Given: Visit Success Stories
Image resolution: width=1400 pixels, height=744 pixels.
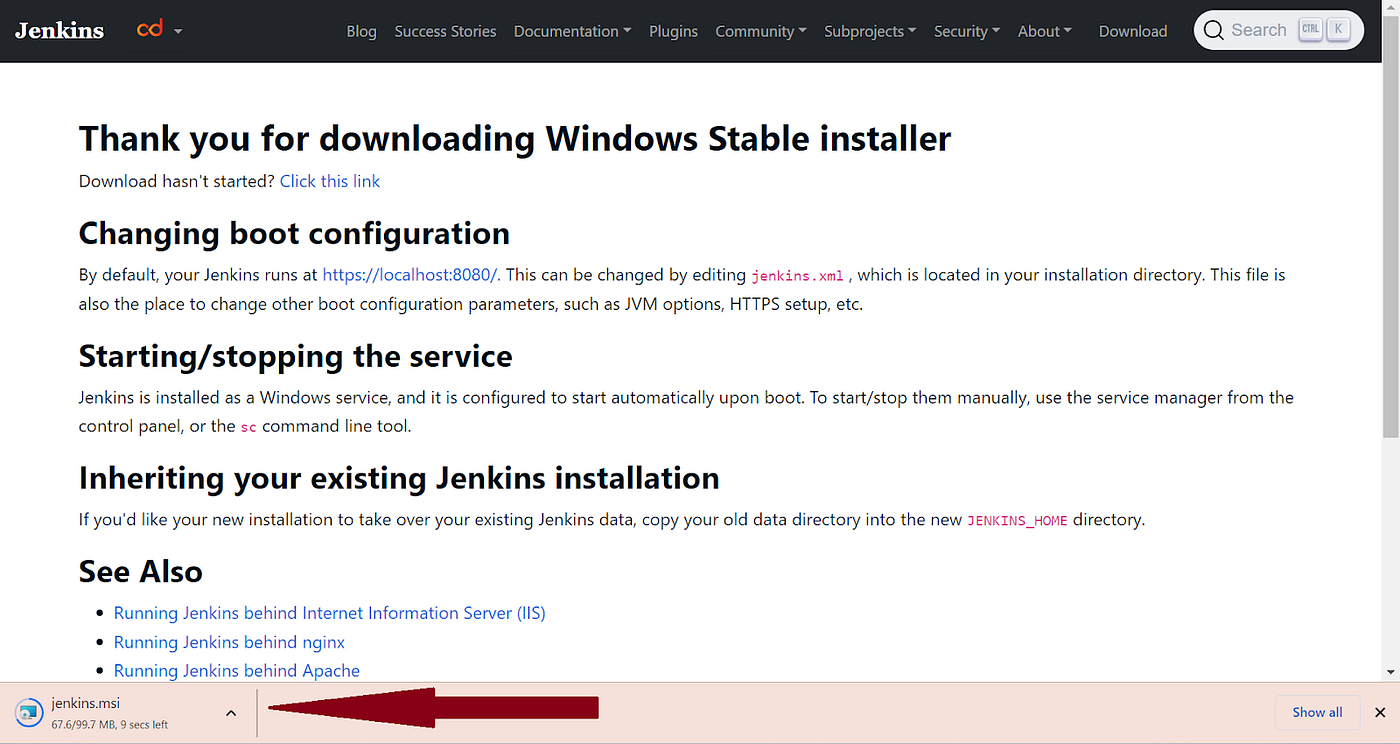Looking at the screenshot, I should (445, 31).
